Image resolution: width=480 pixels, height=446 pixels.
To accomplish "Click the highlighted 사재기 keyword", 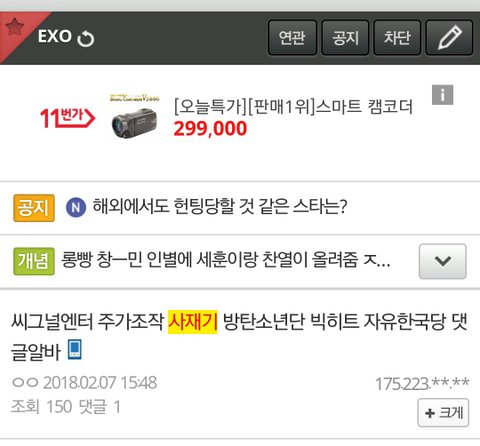I will coord(193,322).
